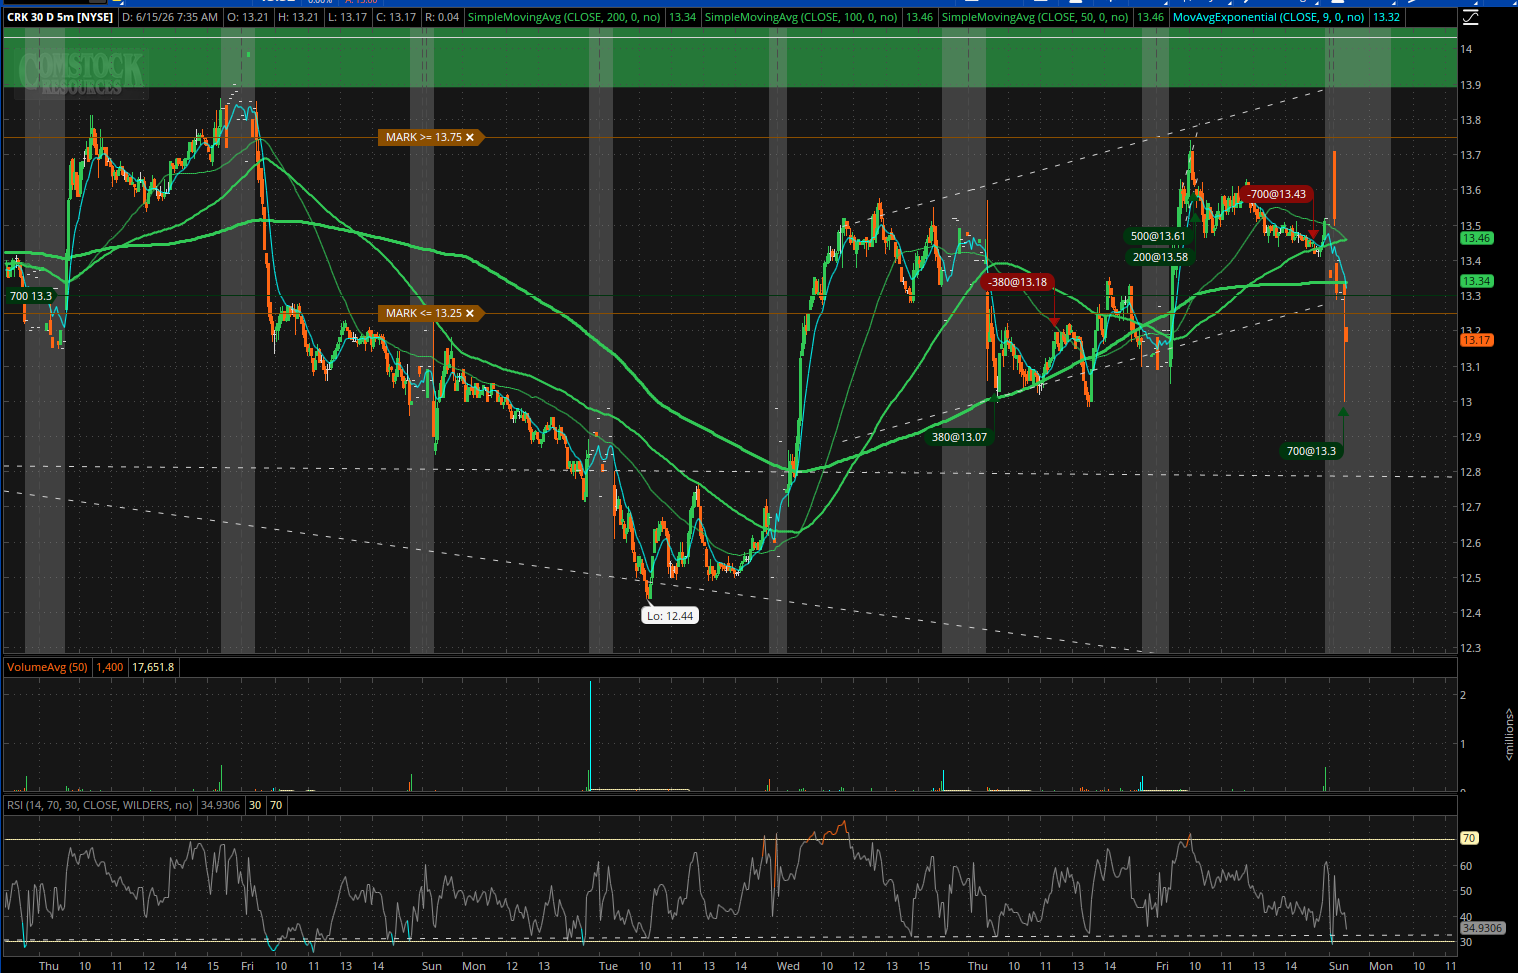The width and height of the screenshot is (1518, 973).
Task: Click the 200 SMA value 13.34 in header
Action: pos(683,17)
